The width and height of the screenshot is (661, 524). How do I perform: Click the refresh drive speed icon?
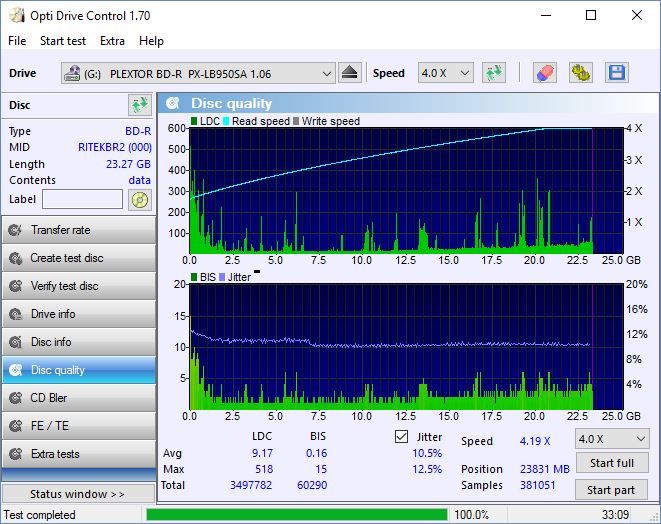[x=494, y=73]
